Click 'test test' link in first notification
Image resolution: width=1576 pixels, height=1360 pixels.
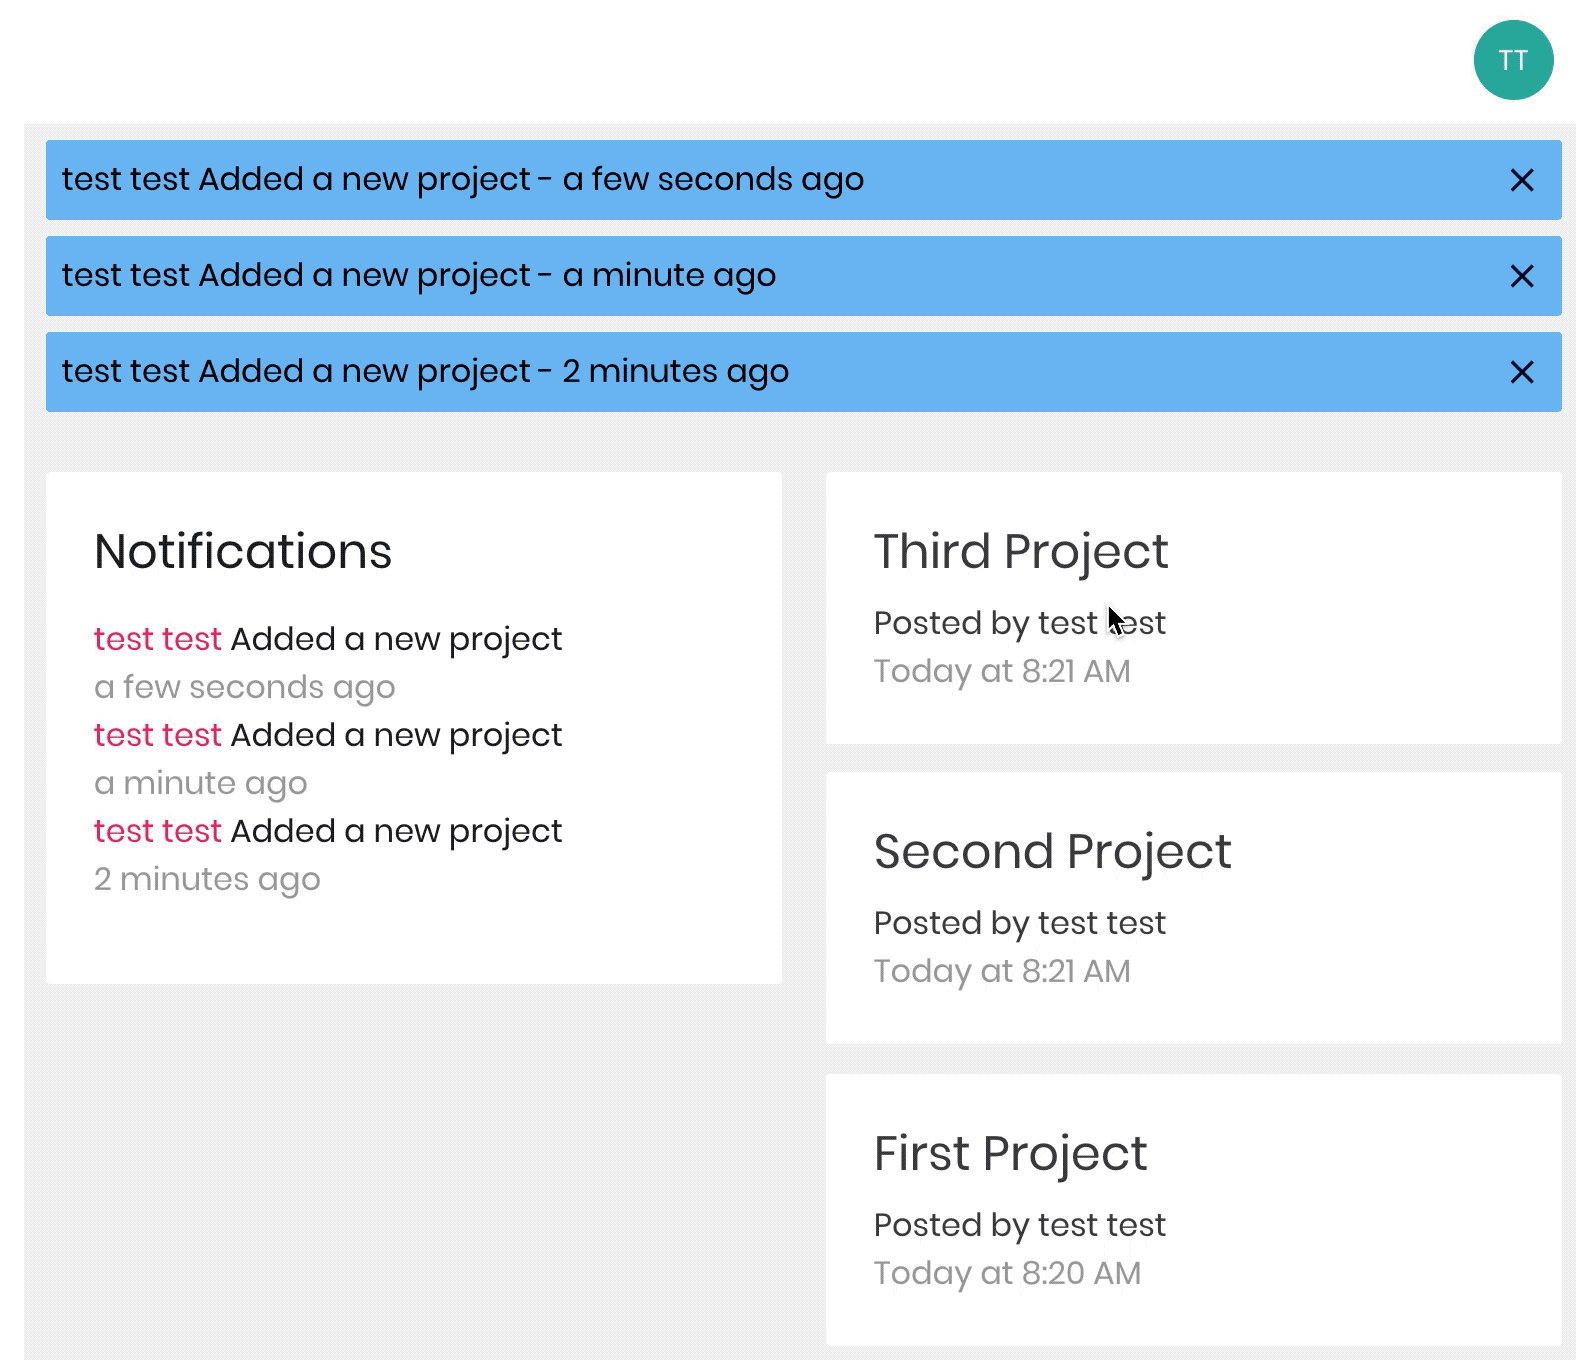coord(157,639)
